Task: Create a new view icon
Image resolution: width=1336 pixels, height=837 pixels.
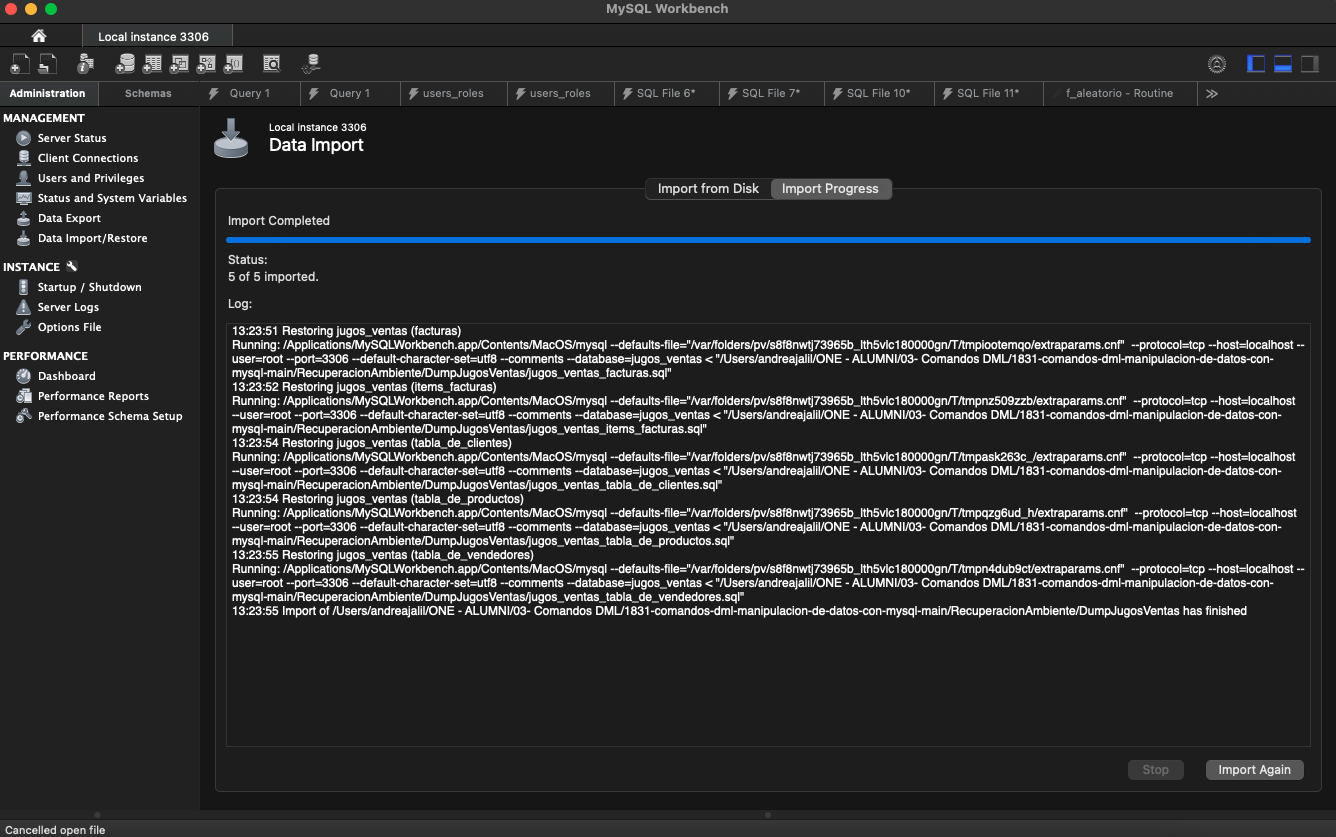Action: [x=179, y=64]
